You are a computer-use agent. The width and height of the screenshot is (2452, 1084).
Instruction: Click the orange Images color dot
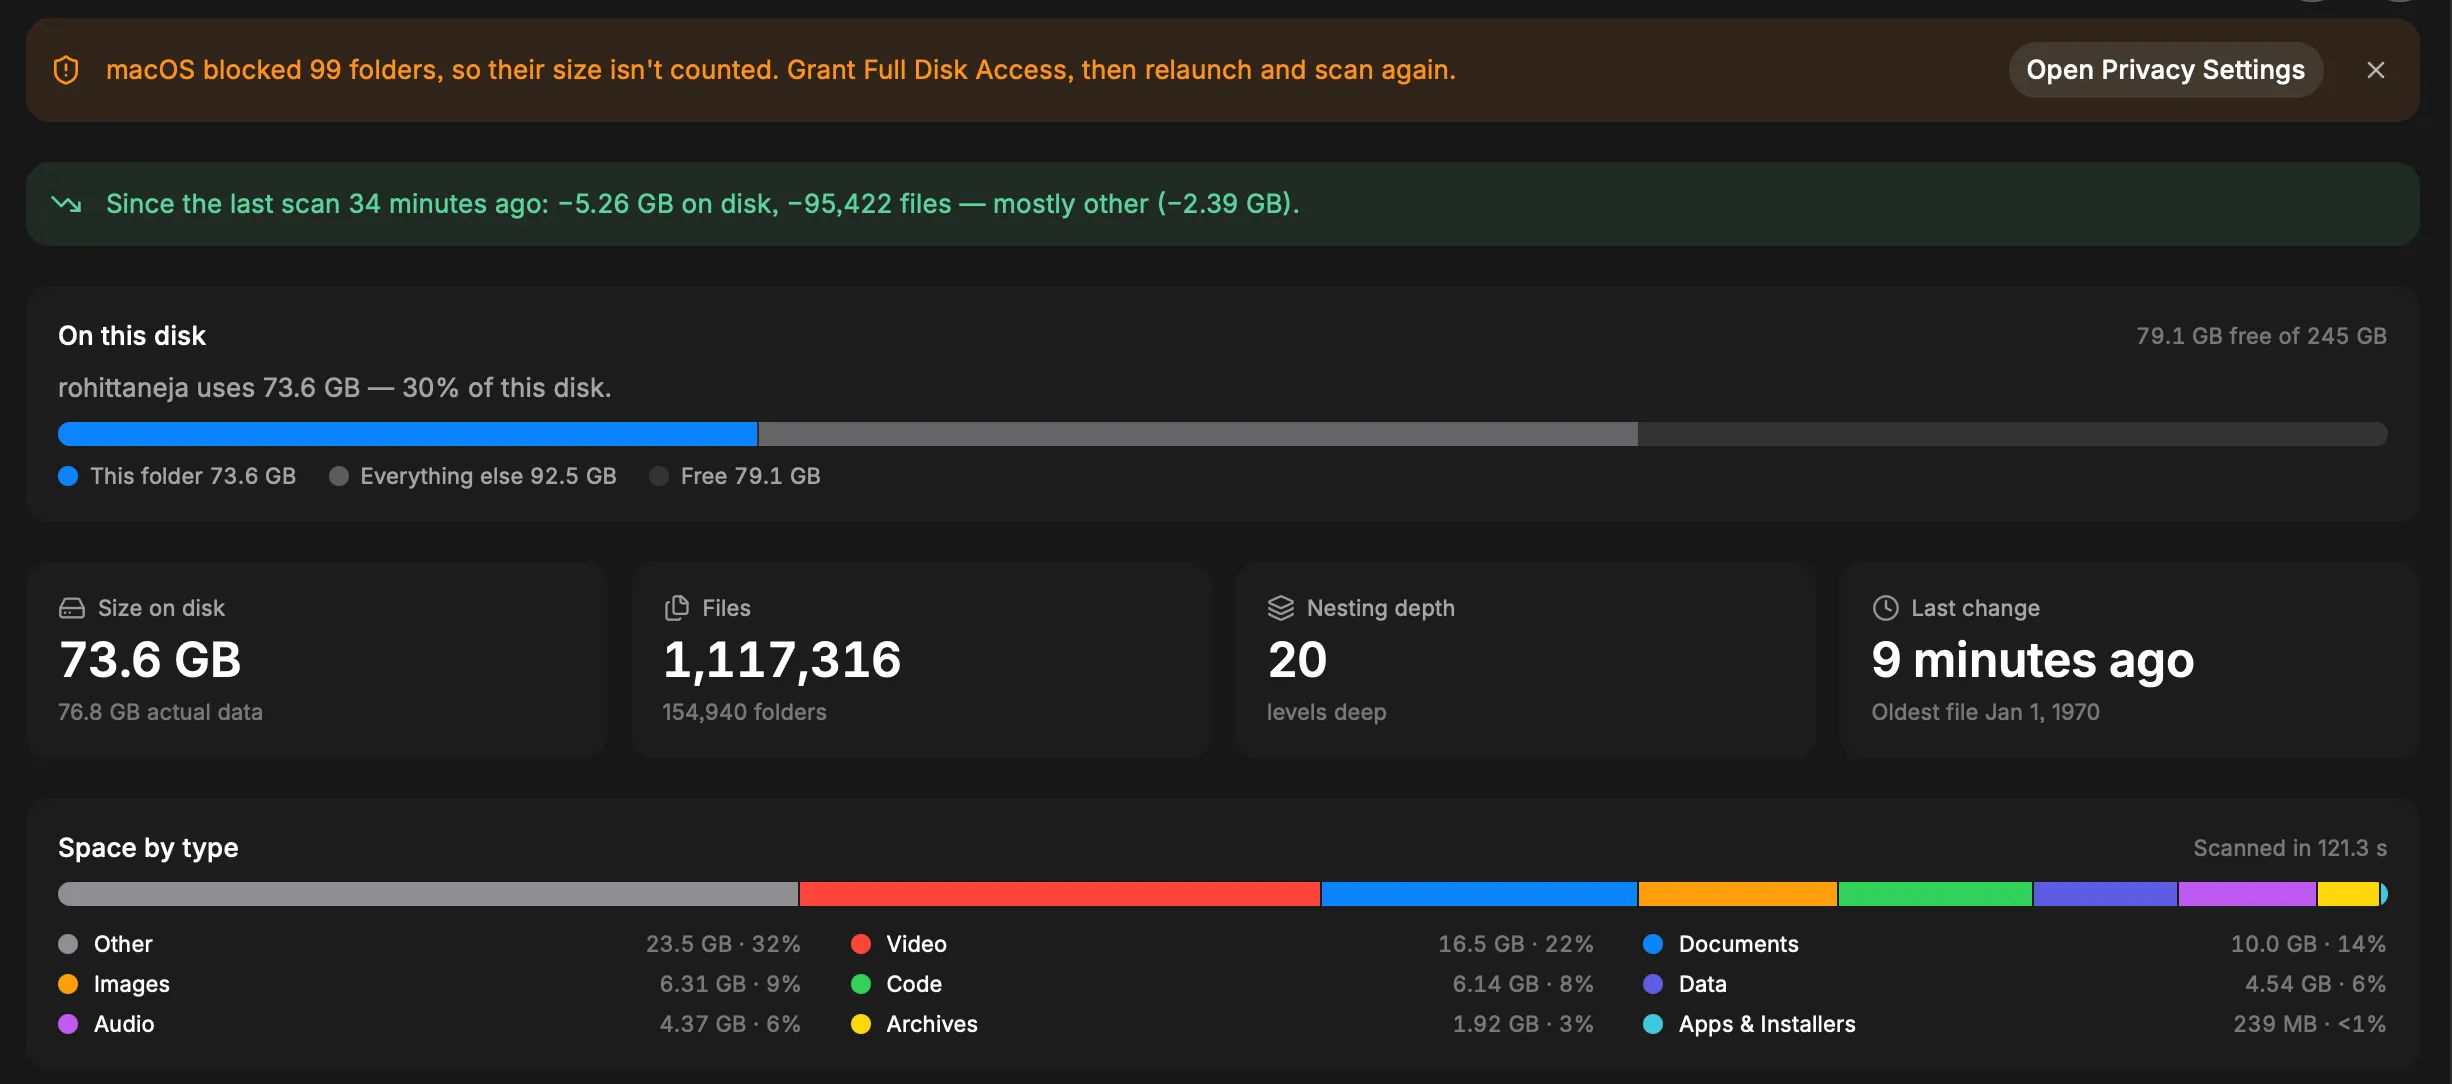pos(68,984)
